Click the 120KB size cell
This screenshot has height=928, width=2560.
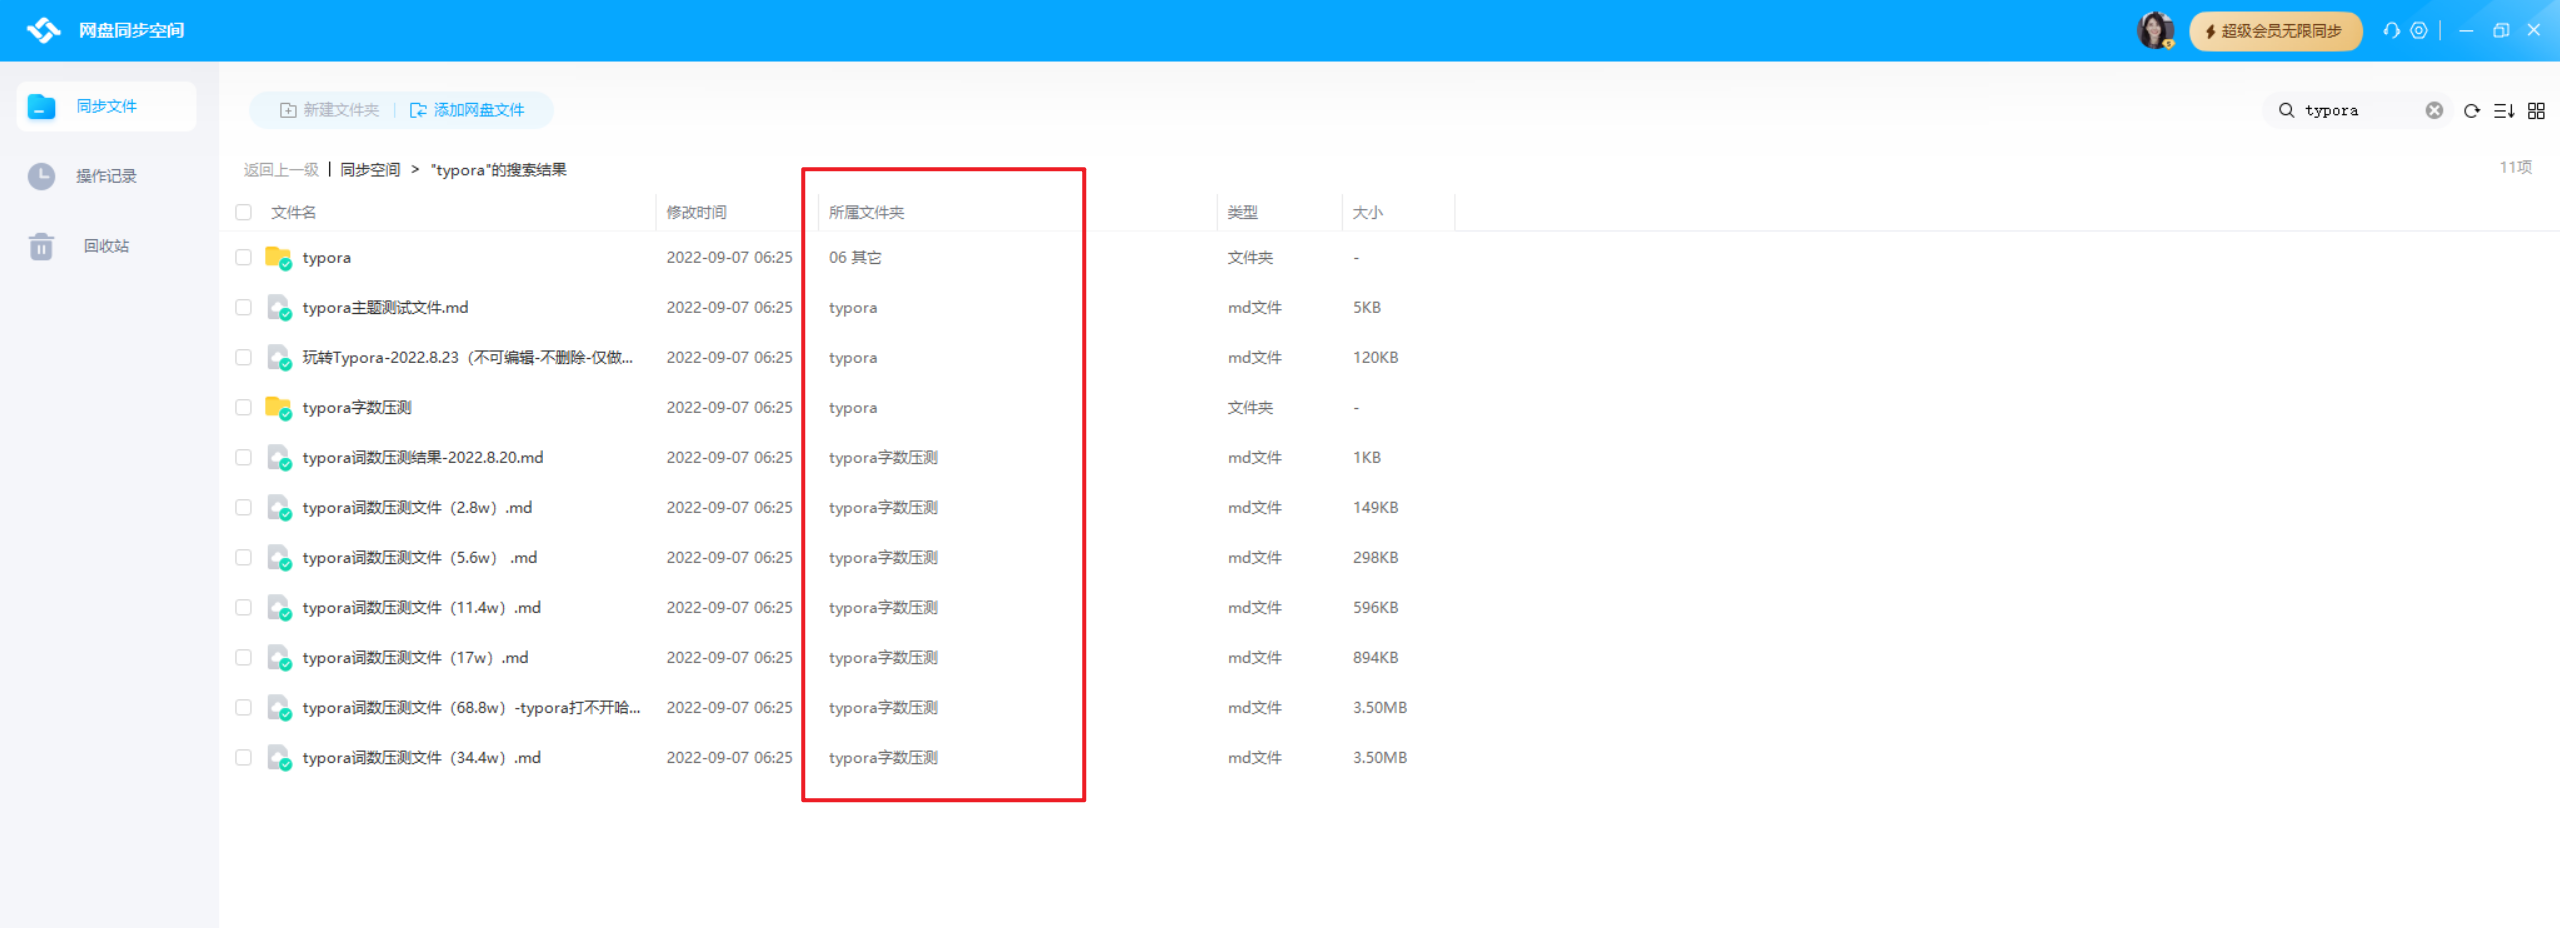point(1375,357)
